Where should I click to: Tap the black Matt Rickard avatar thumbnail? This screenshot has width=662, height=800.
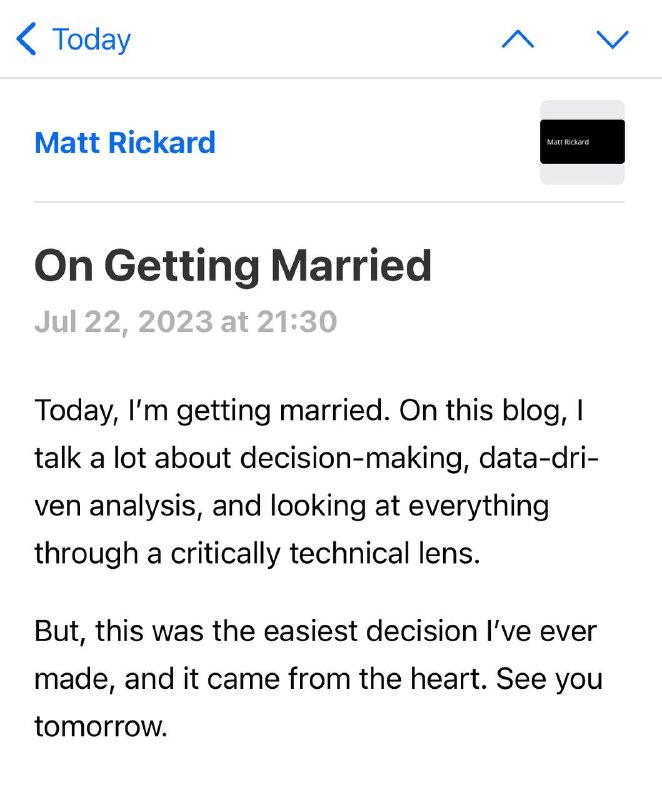pos(582,142)
